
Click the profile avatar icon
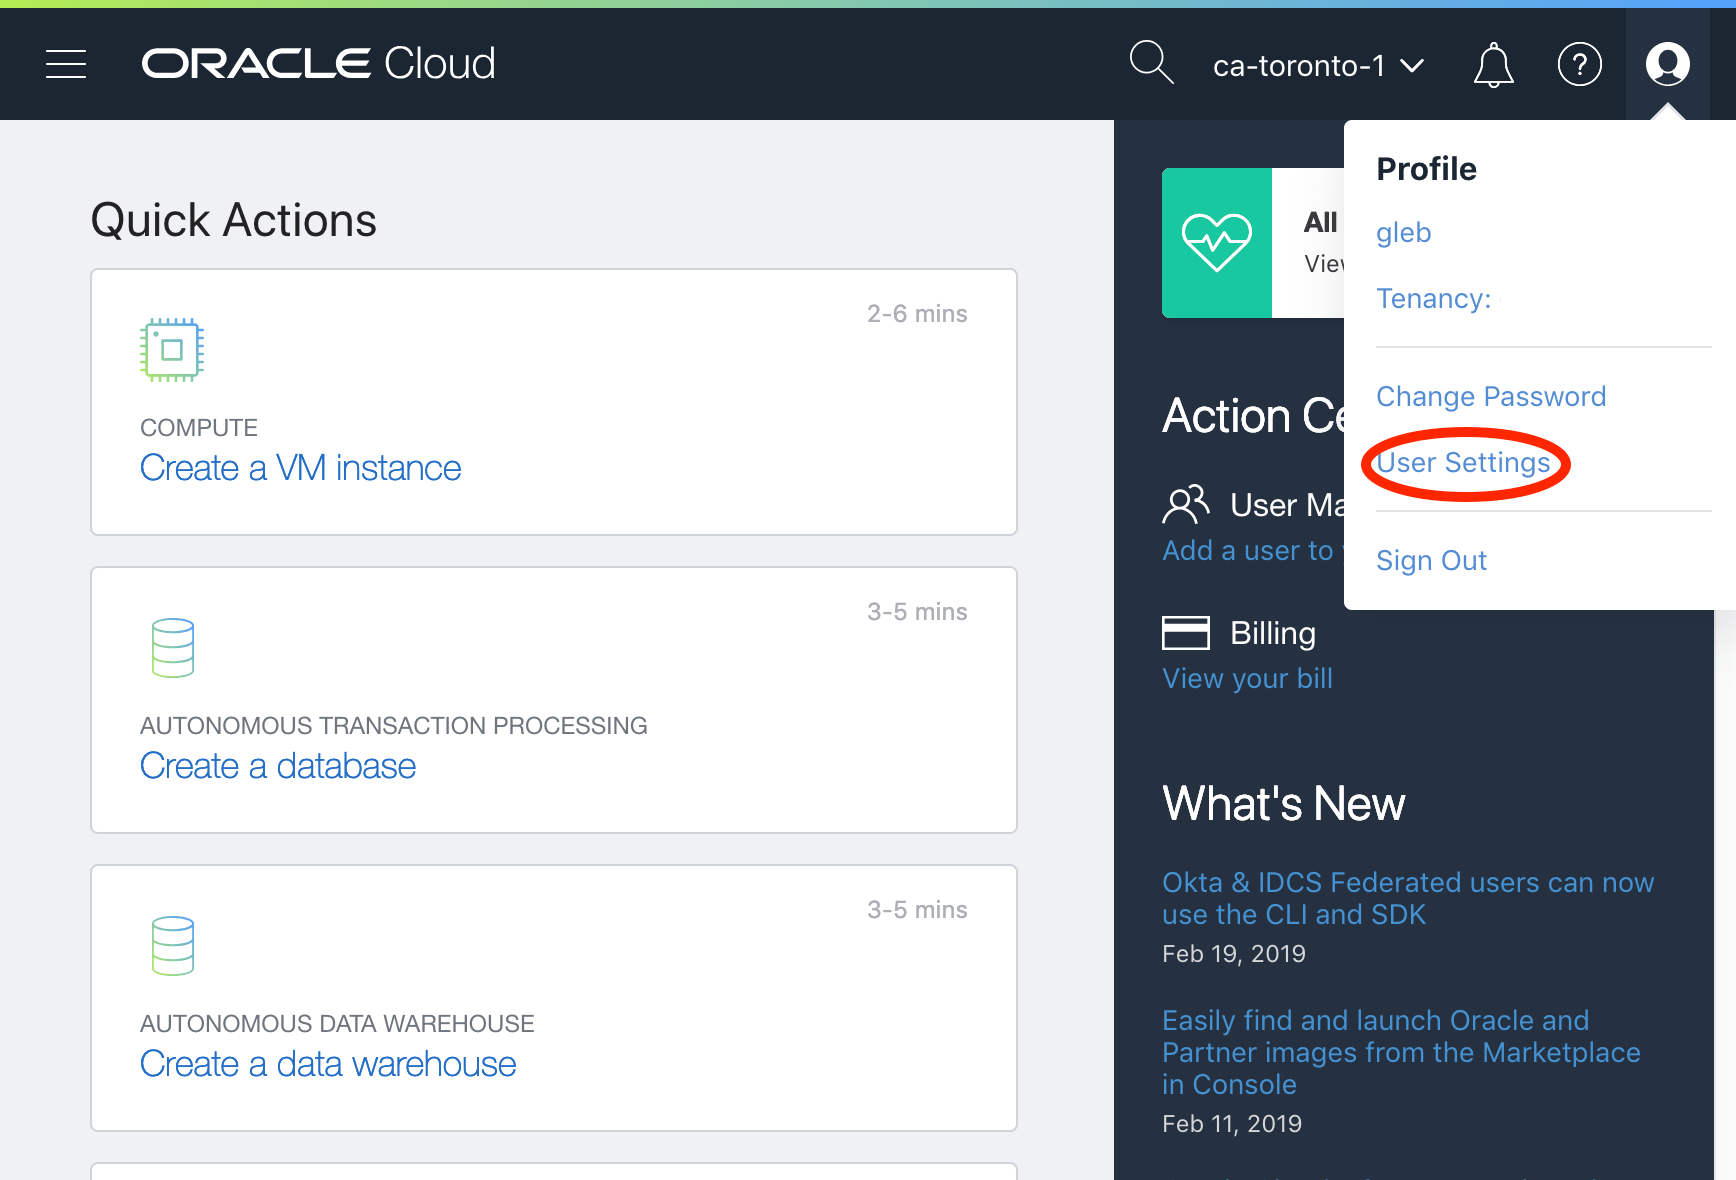(1666, 63)
